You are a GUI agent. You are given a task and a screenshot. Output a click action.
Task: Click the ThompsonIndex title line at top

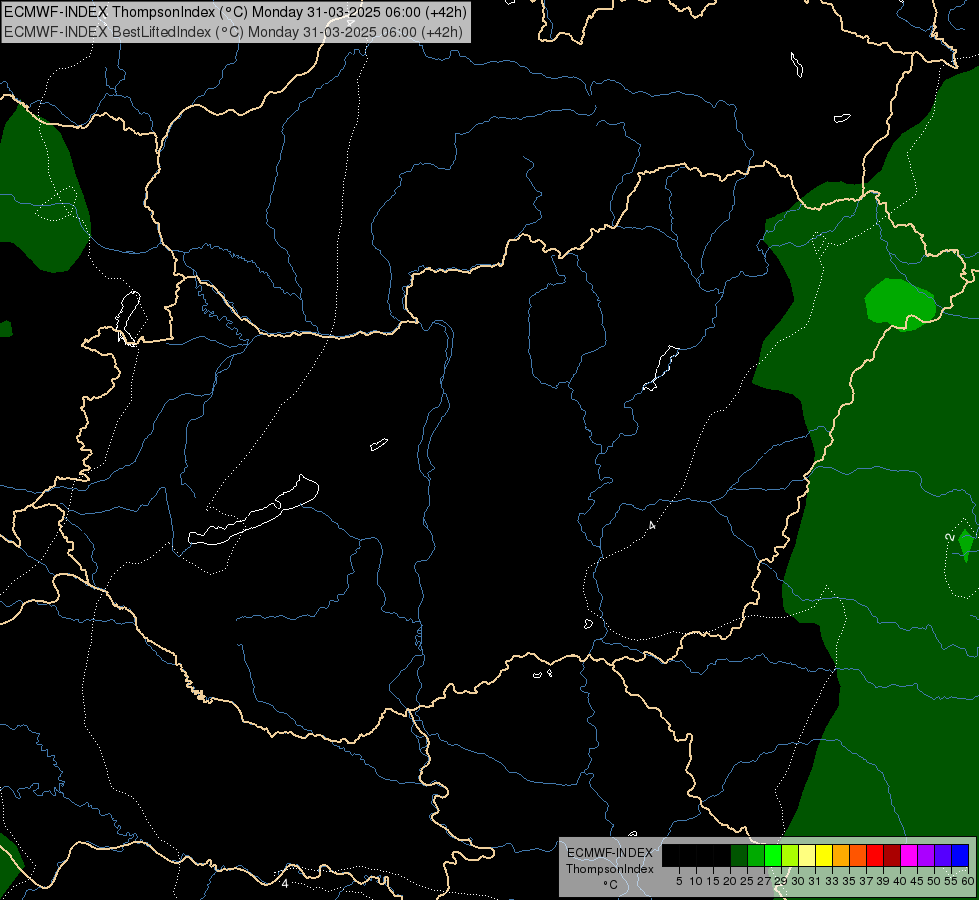[x=235, y=12]
